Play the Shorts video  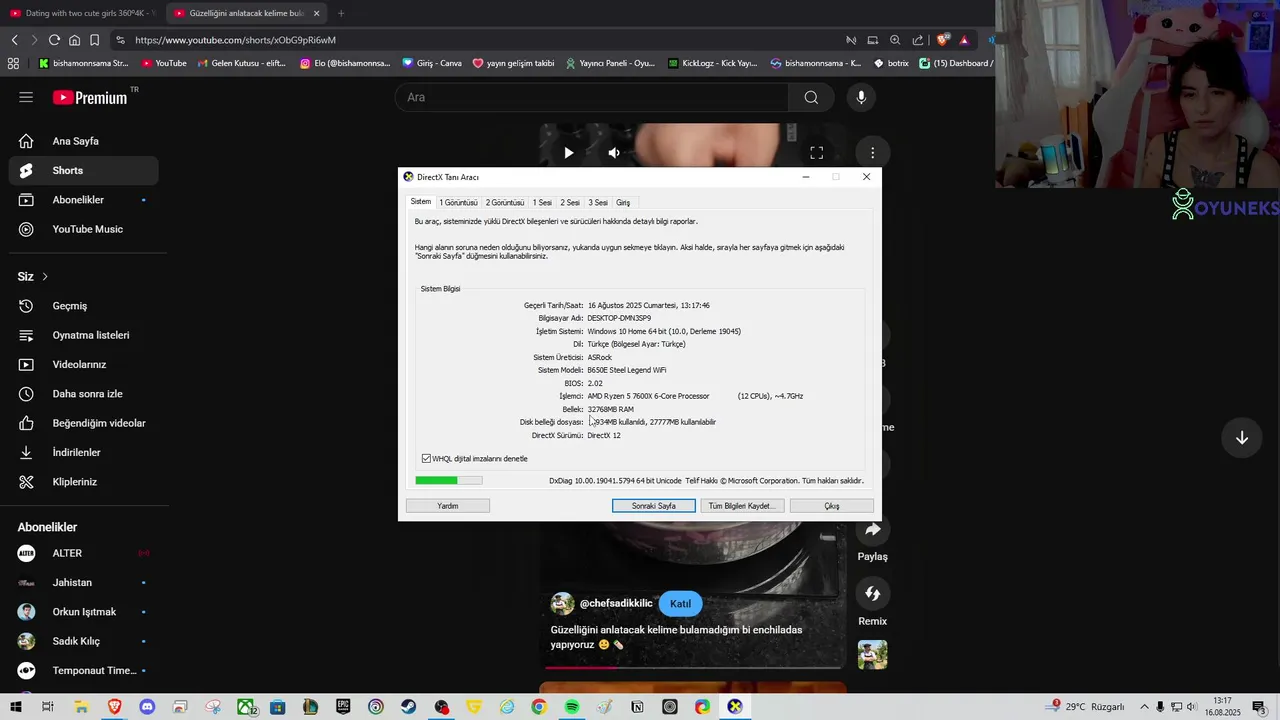coord(568,153)
